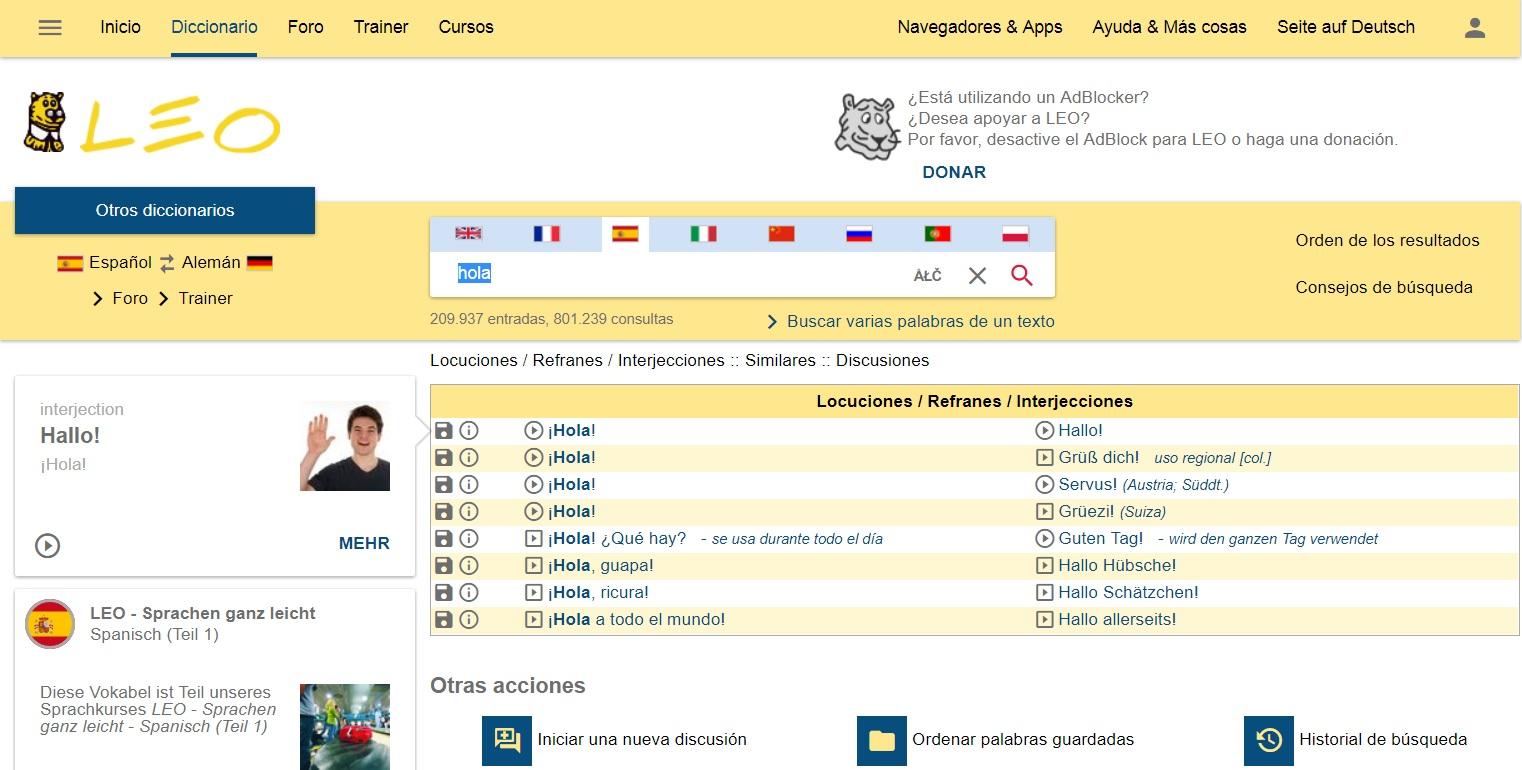Click the Hallo Hübsche! translation
Image resolution: width=1522 pixels, height=770 pixels.
1117,566
